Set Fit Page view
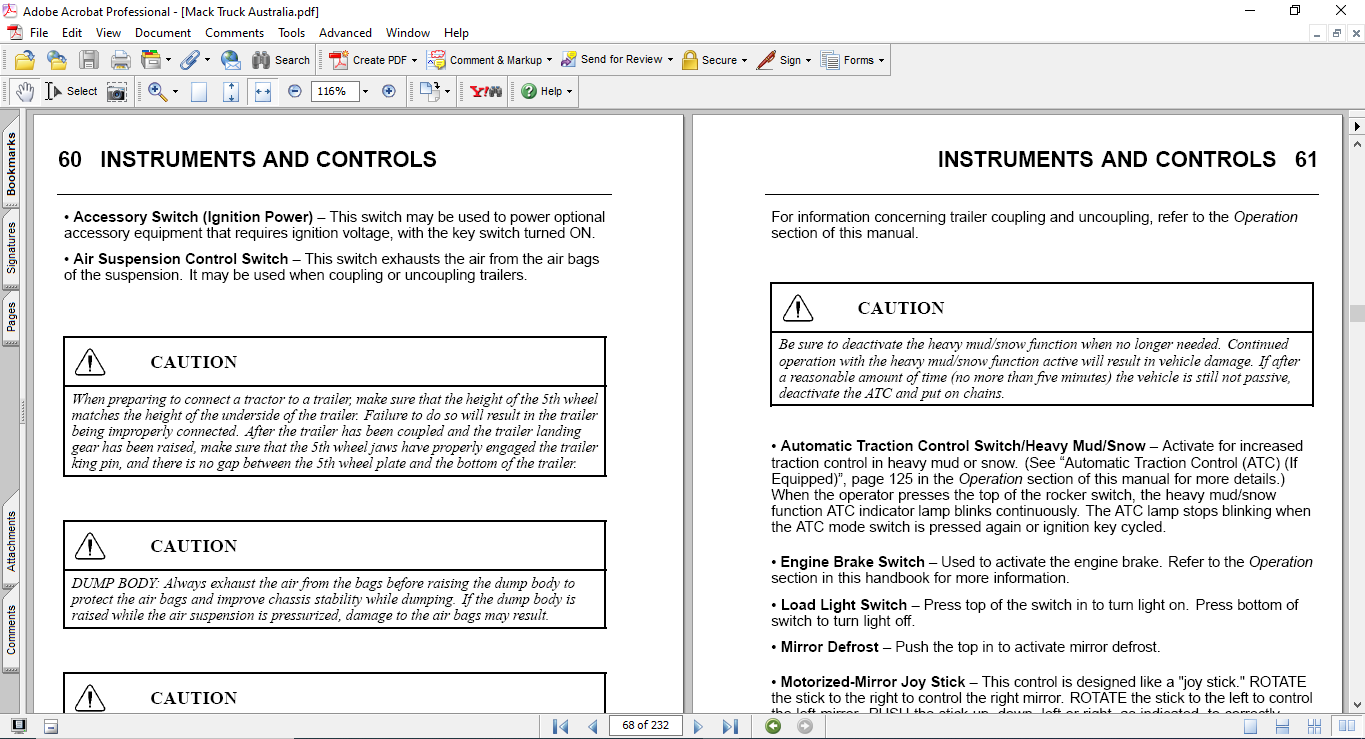This screenshot has height=739, width=1365. (x=231, y=91)
